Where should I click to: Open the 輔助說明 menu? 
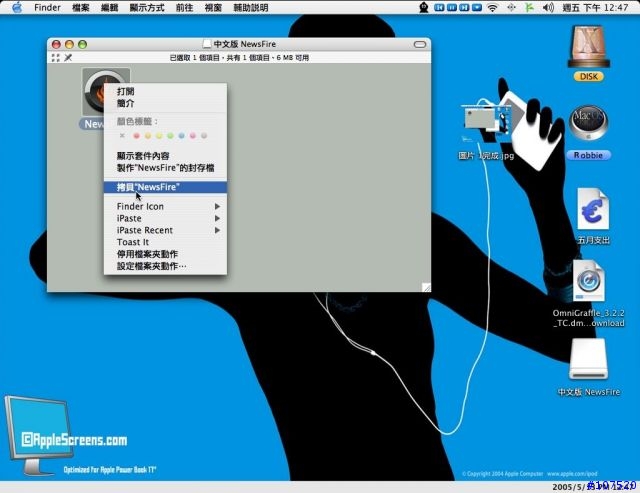(x=251, y=7)
